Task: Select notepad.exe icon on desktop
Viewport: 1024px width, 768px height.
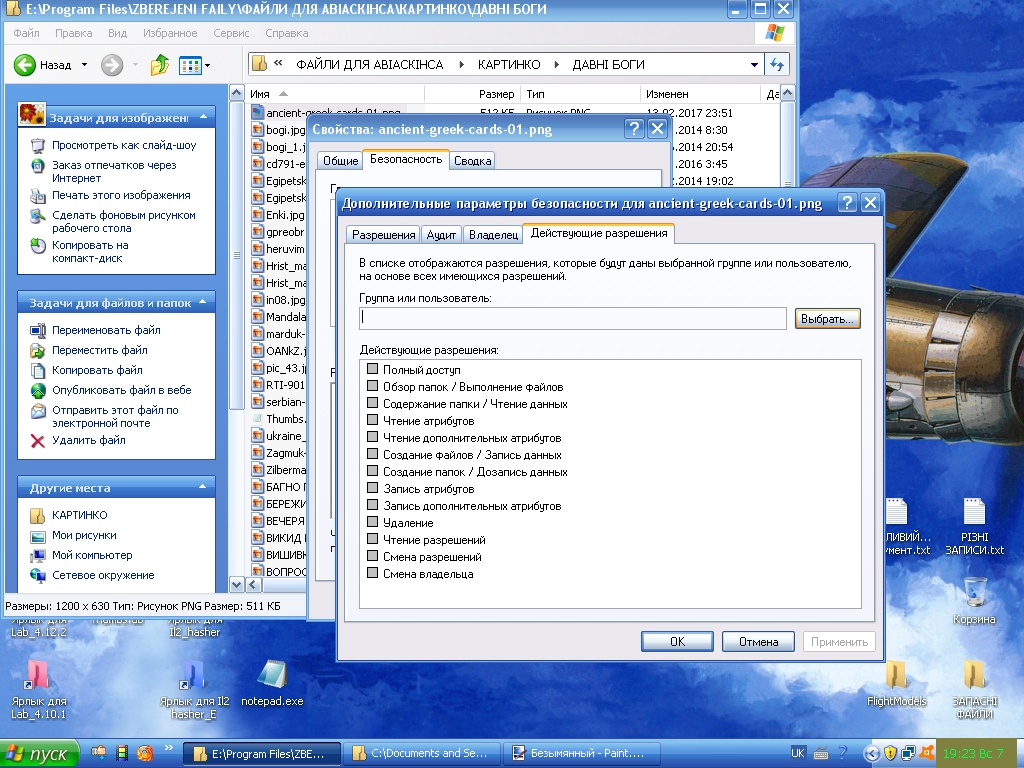Action: pos(272,674)
